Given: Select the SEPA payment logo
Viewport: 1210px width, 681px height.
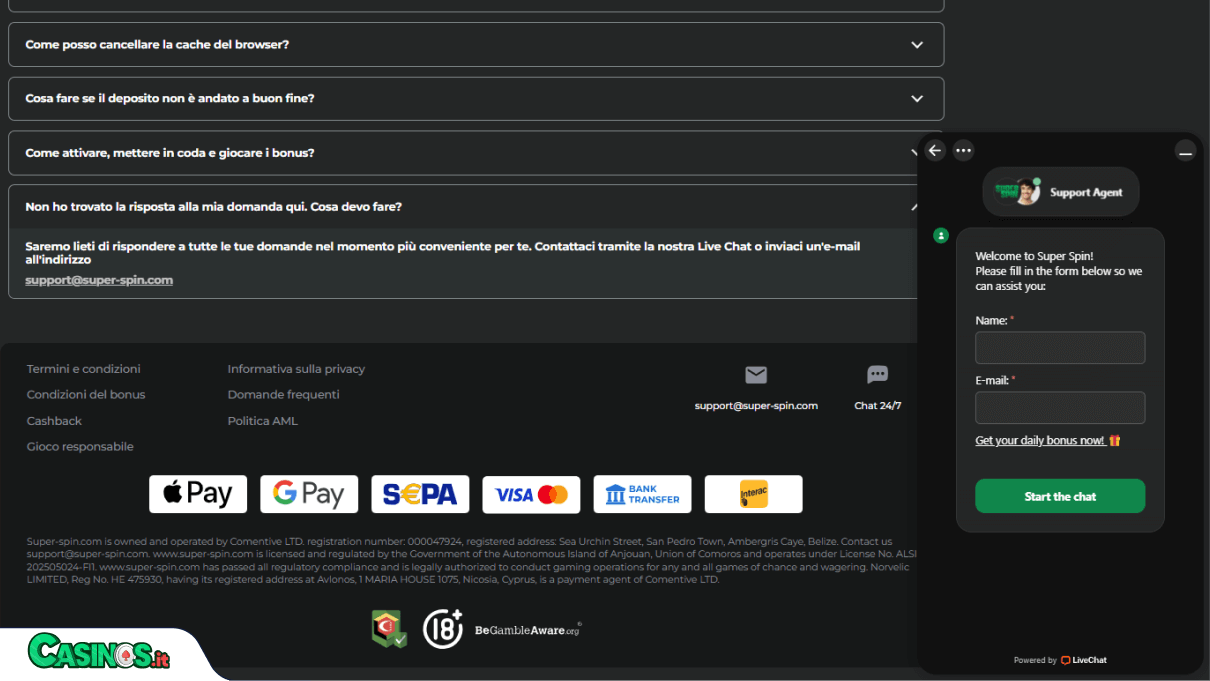Looking at the screenshot, I should pyautogui.click(x=420, y=494).
